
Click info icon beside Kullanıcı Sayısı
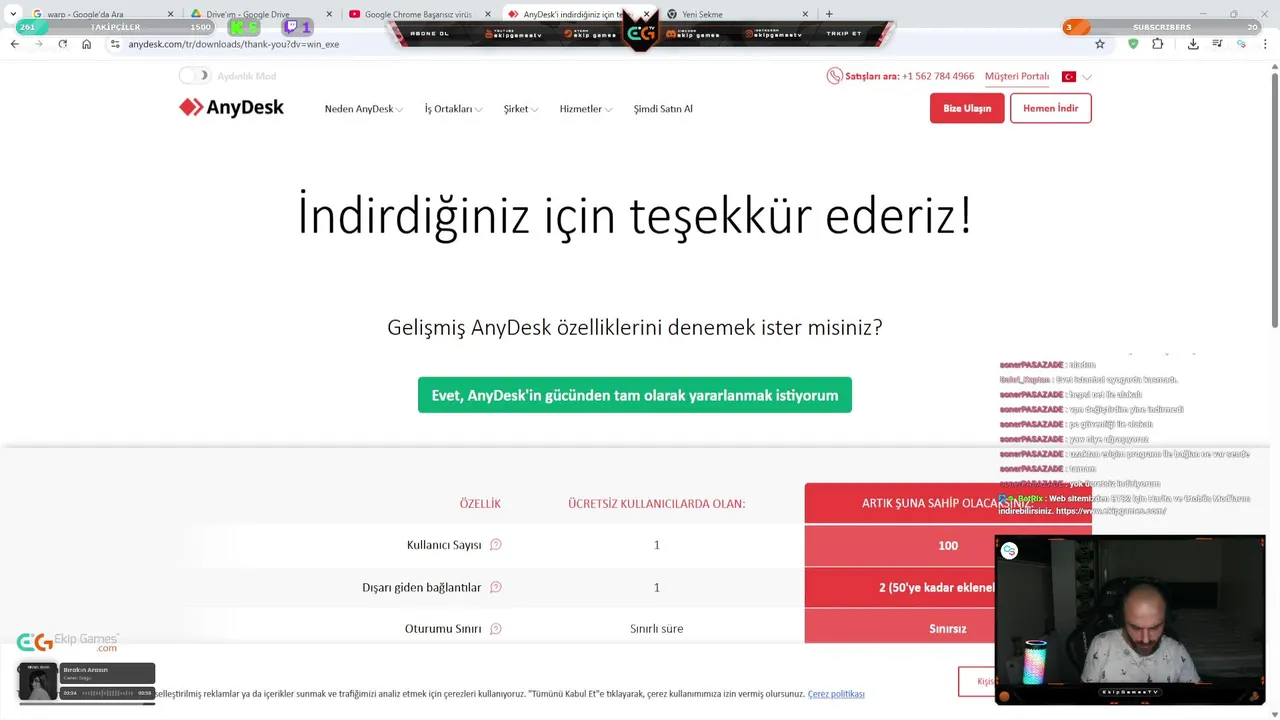click(x=495, y=545)
